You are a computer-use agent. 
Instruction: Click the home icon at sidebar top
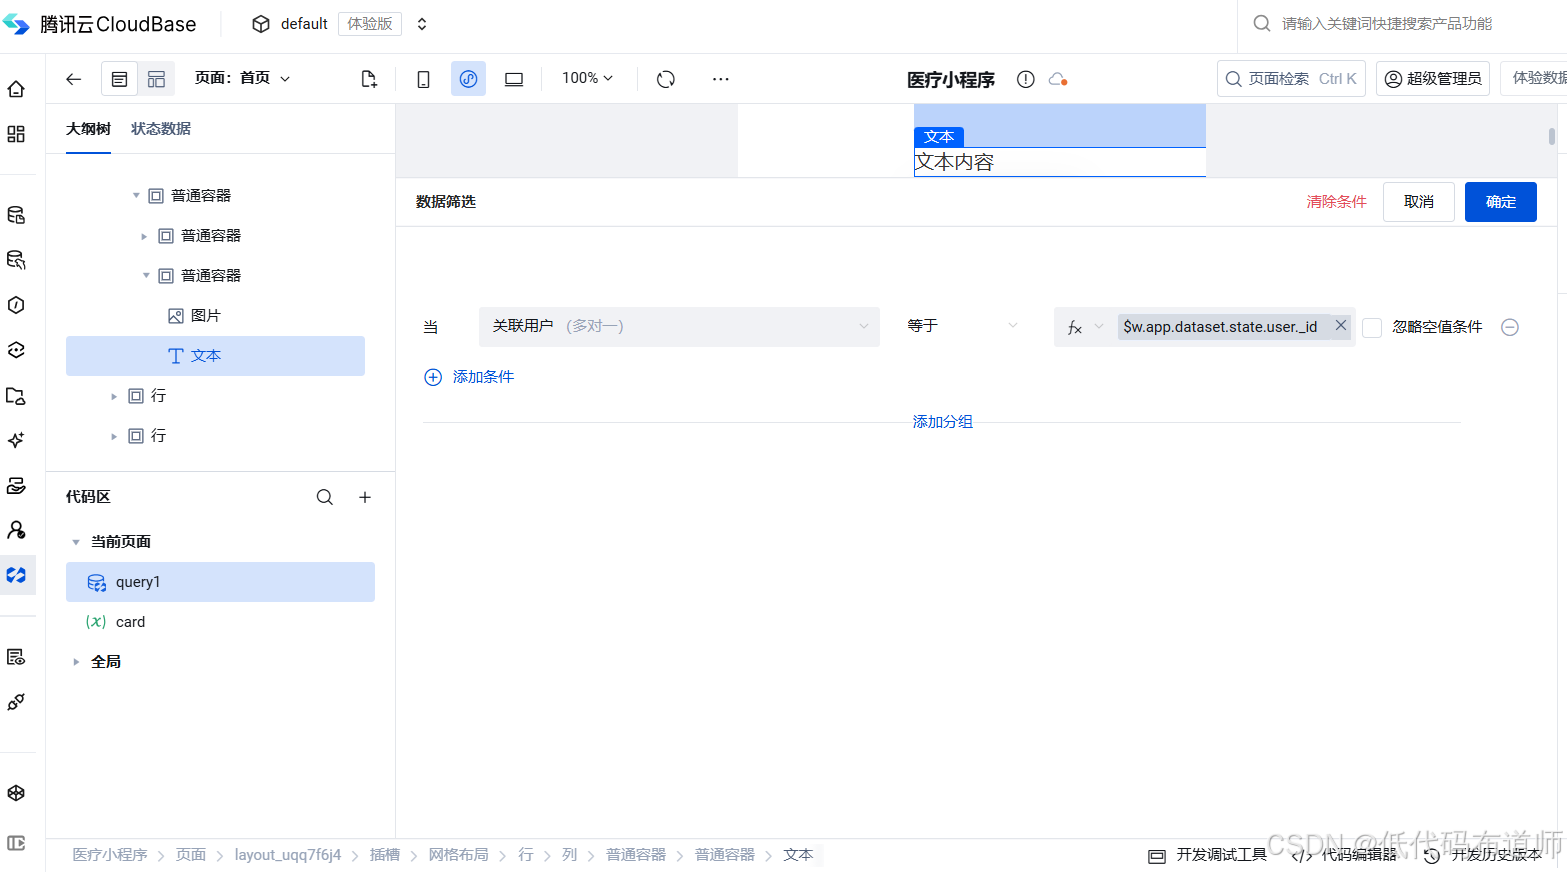click(x=17, y=88)
